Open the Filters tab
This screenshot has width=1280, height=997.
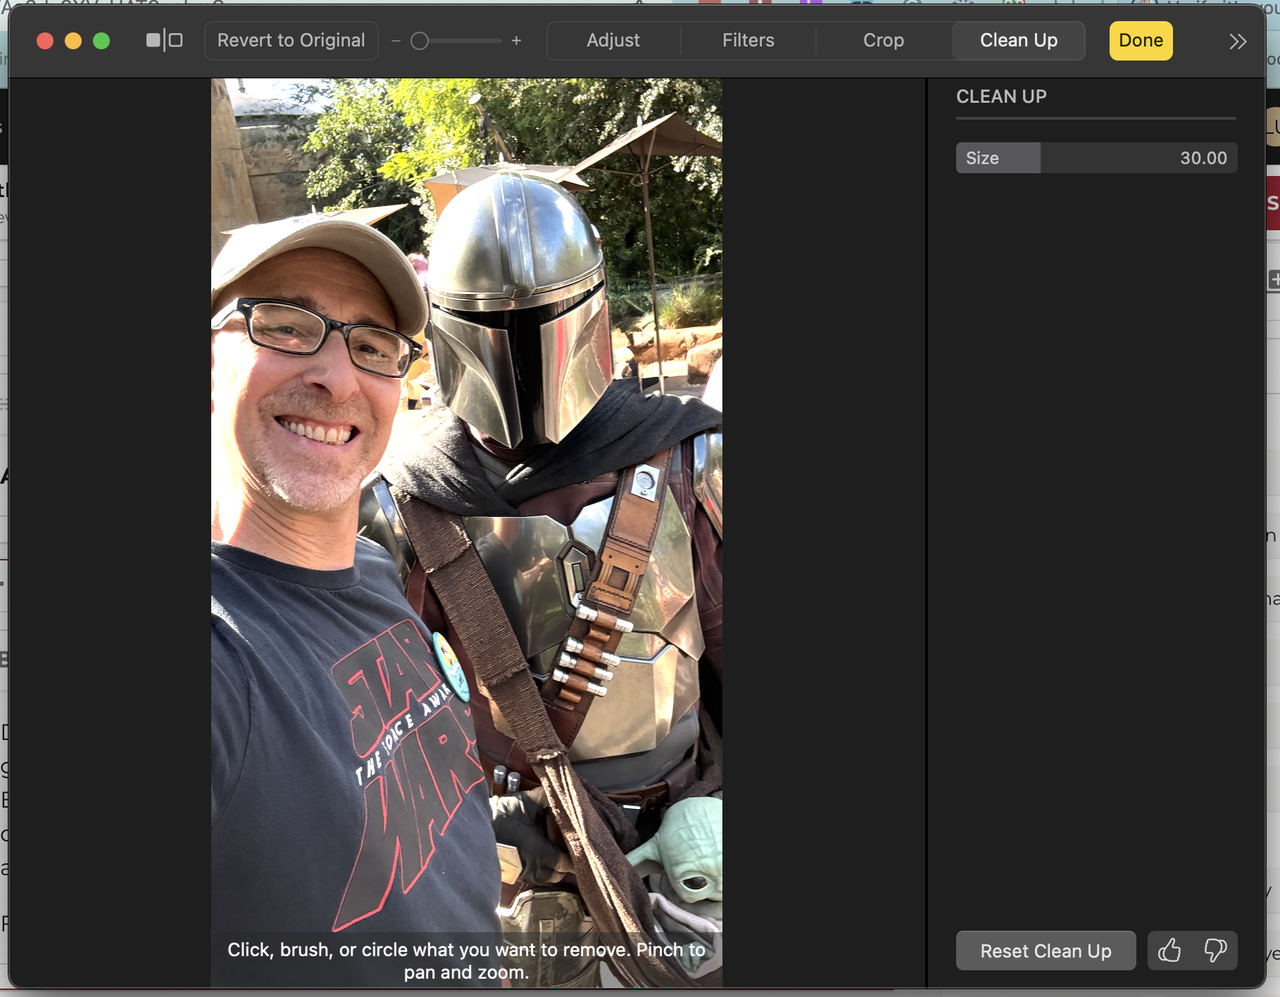[x=748, y=41]
